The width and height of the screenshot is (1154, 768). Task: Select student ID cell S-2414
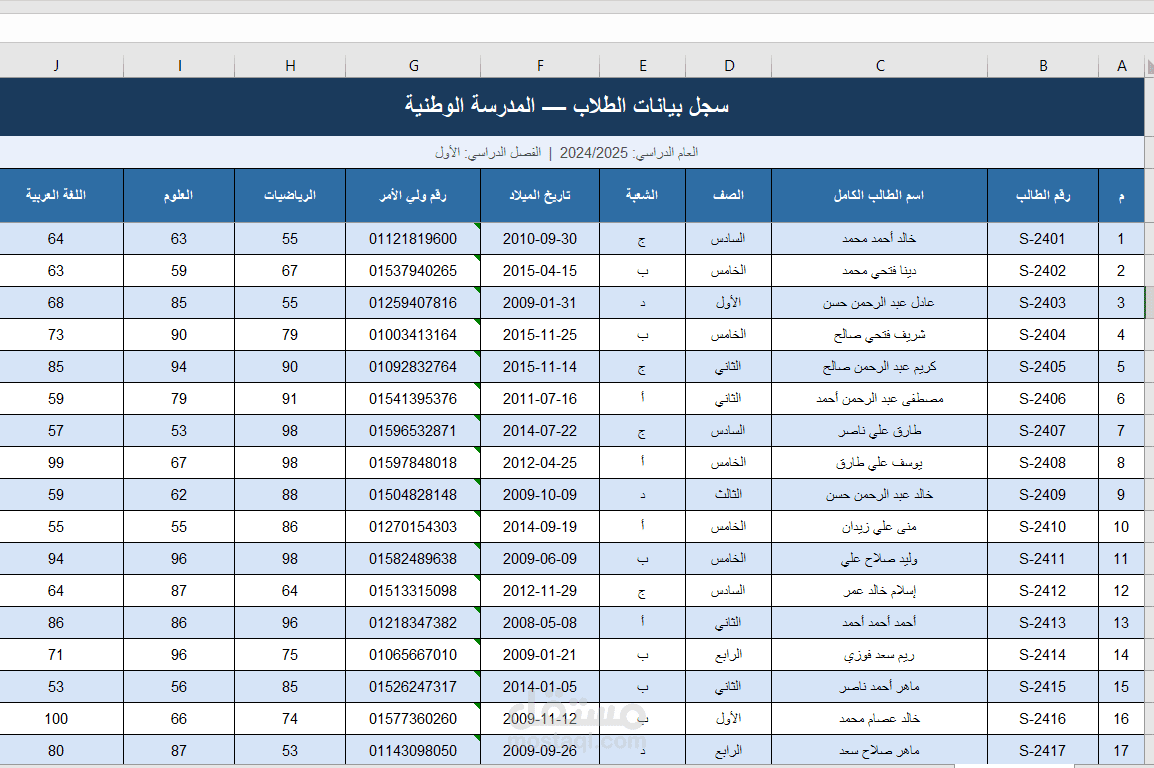pyautogui.click(x=1043, y=655)
